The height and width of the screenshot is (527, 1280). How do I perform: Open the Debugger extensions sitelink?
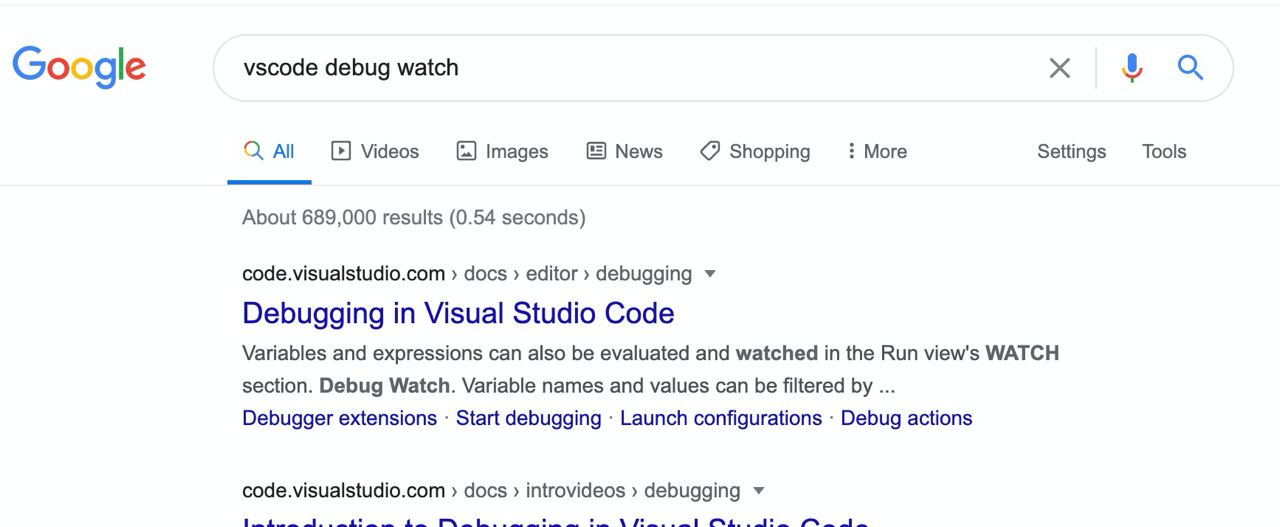pos(339,418)
